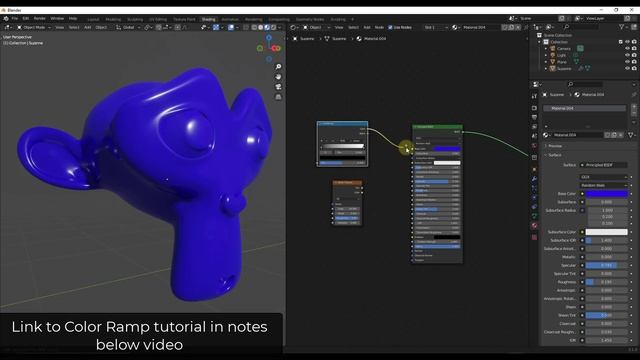Viewport: 640px width, 360px height.
Task: Open the World properties tab icon
Action: (534, 146)
